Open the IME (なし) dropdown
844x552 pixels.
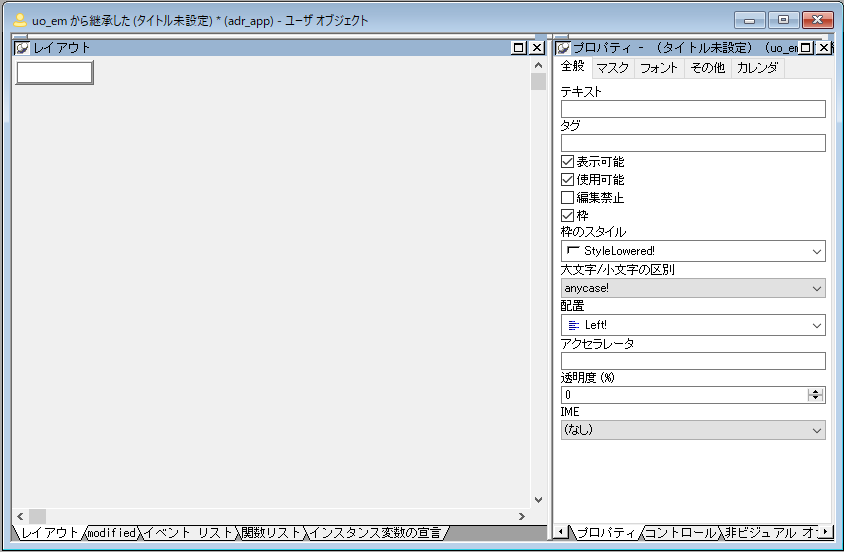point(693,430)
